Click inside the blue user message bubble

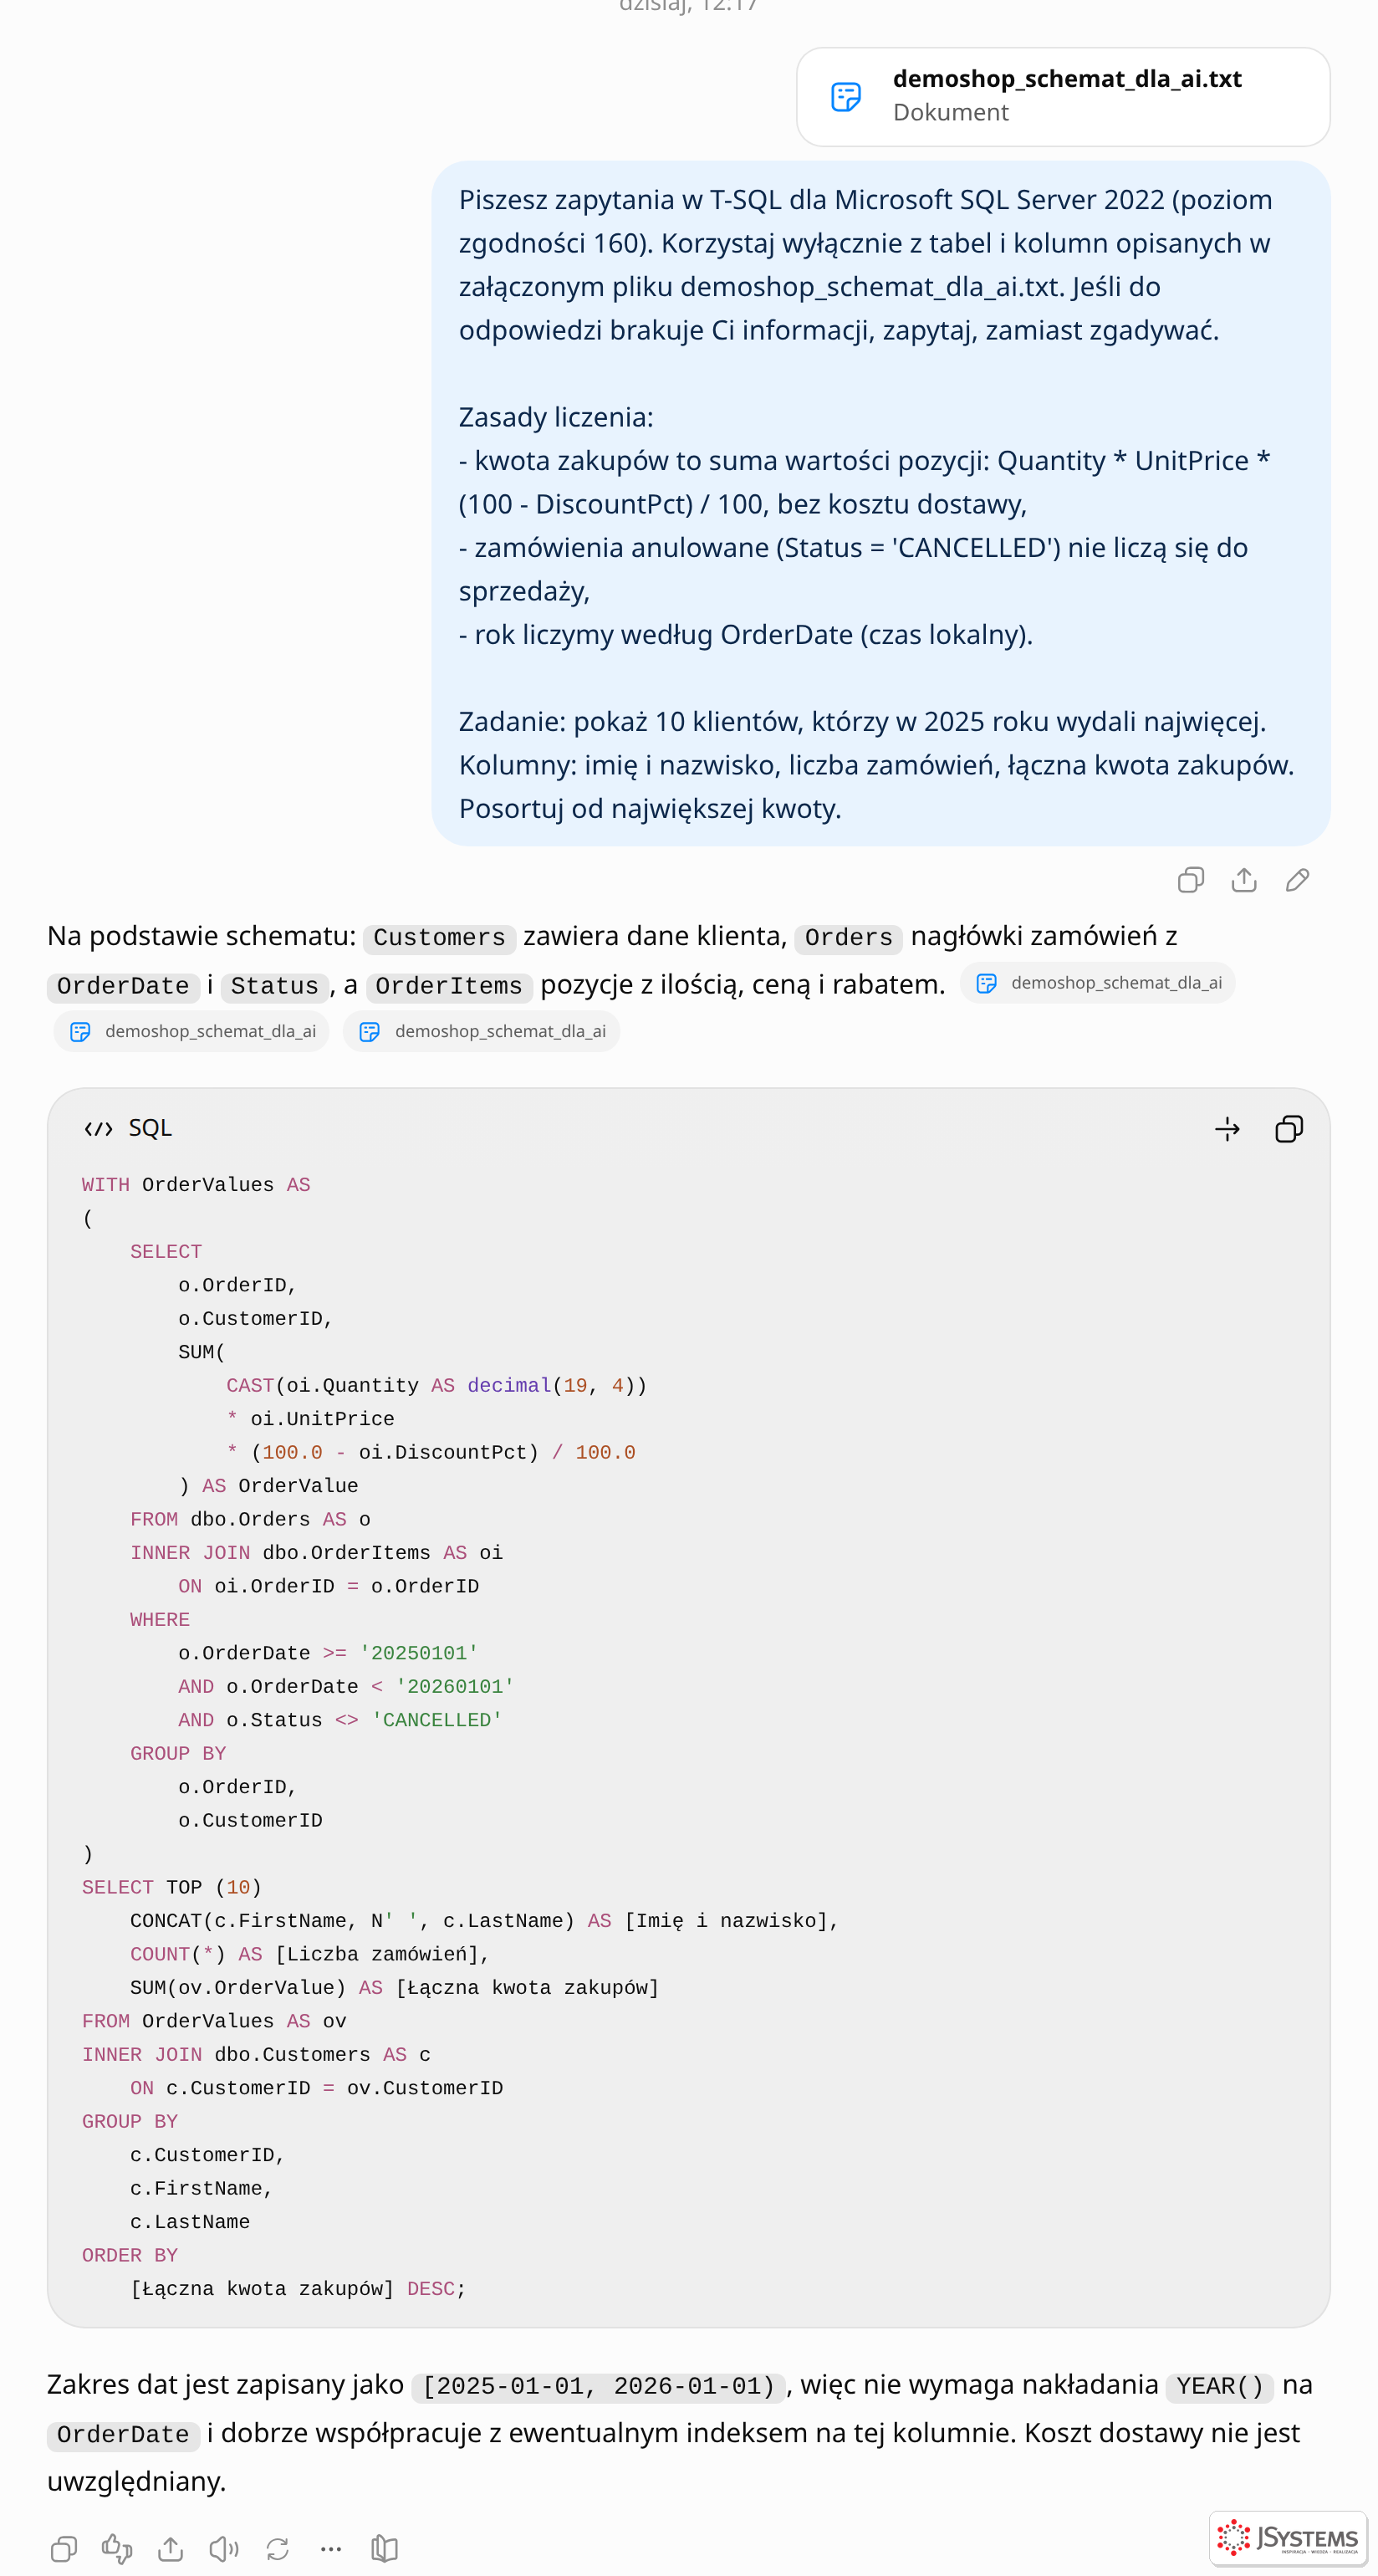(880, 504)
